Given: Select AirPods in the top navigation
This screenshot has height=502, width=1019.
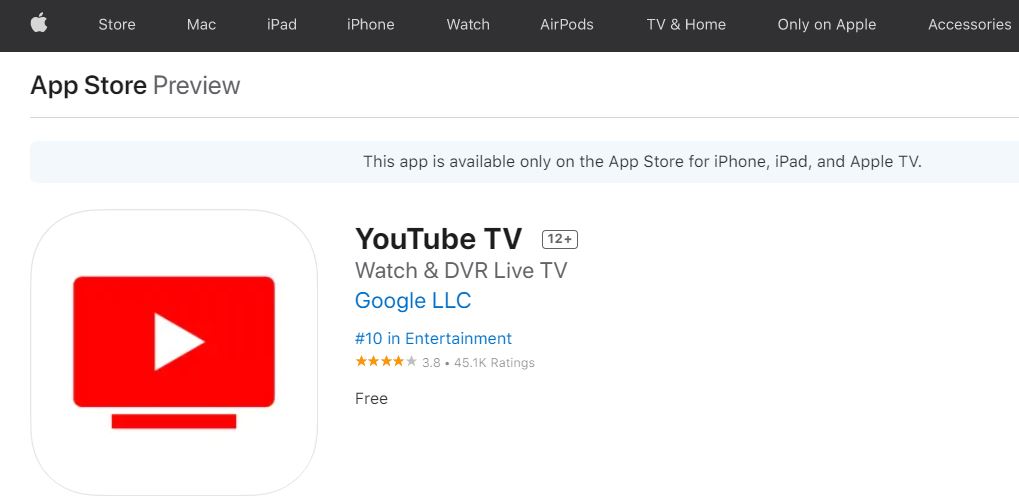Looking at the screenshot, I should (x=567, y=25).
